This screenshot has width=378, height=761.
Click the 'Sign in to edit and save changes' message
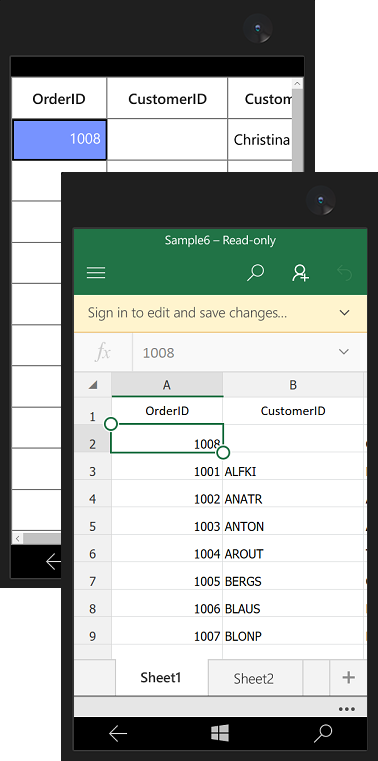[187, 313]
